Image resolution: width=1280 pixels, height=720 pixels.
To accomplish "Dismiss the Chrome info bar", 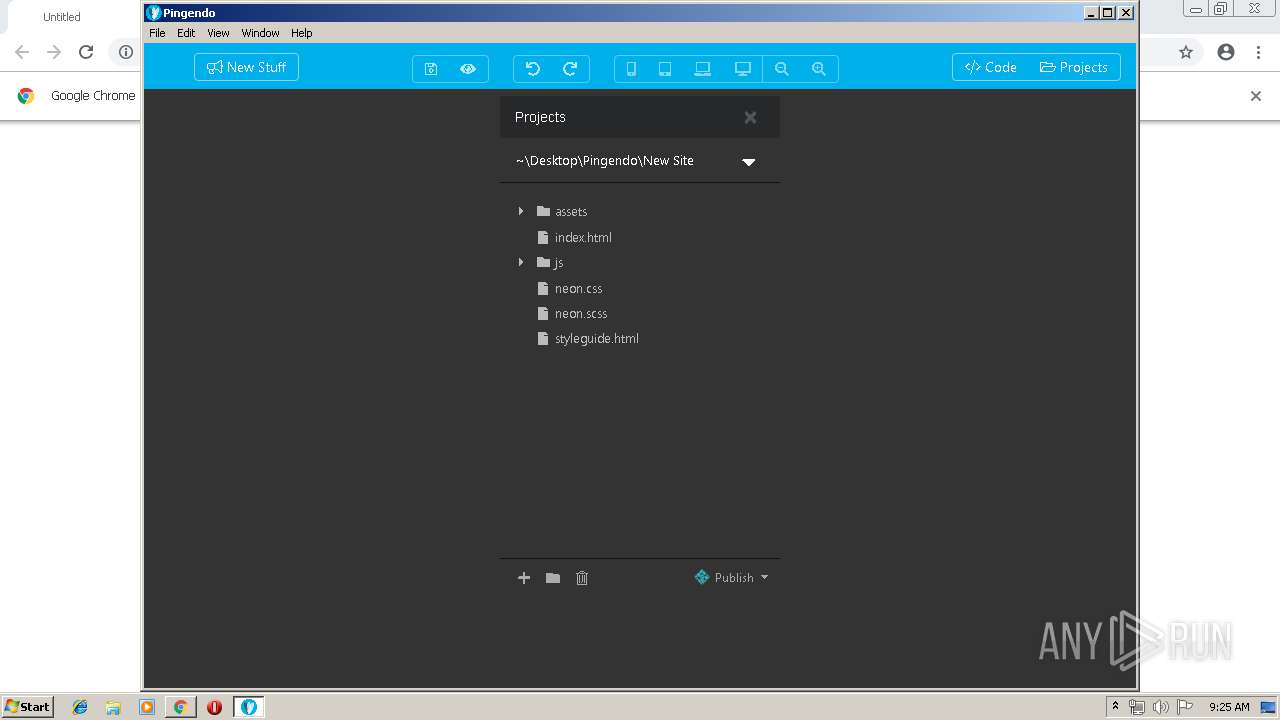I will 1256,96.
